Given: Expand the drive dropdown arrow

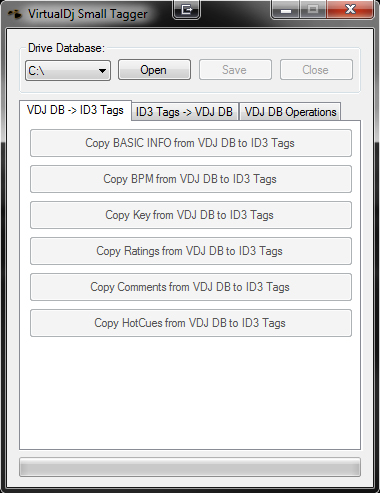Looking at the screenshot, I should coord(102,71).
